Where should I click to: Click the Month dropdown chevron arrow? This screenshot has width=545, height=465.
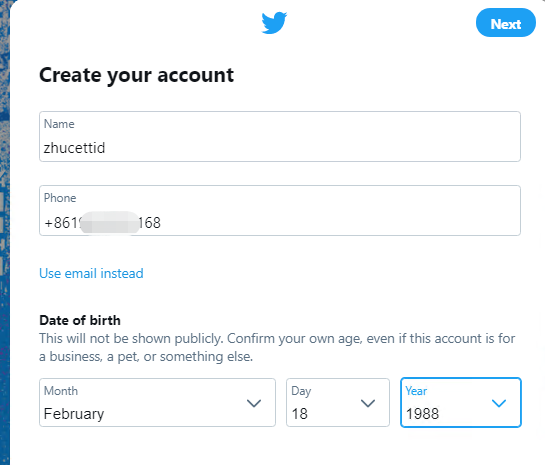254,403
